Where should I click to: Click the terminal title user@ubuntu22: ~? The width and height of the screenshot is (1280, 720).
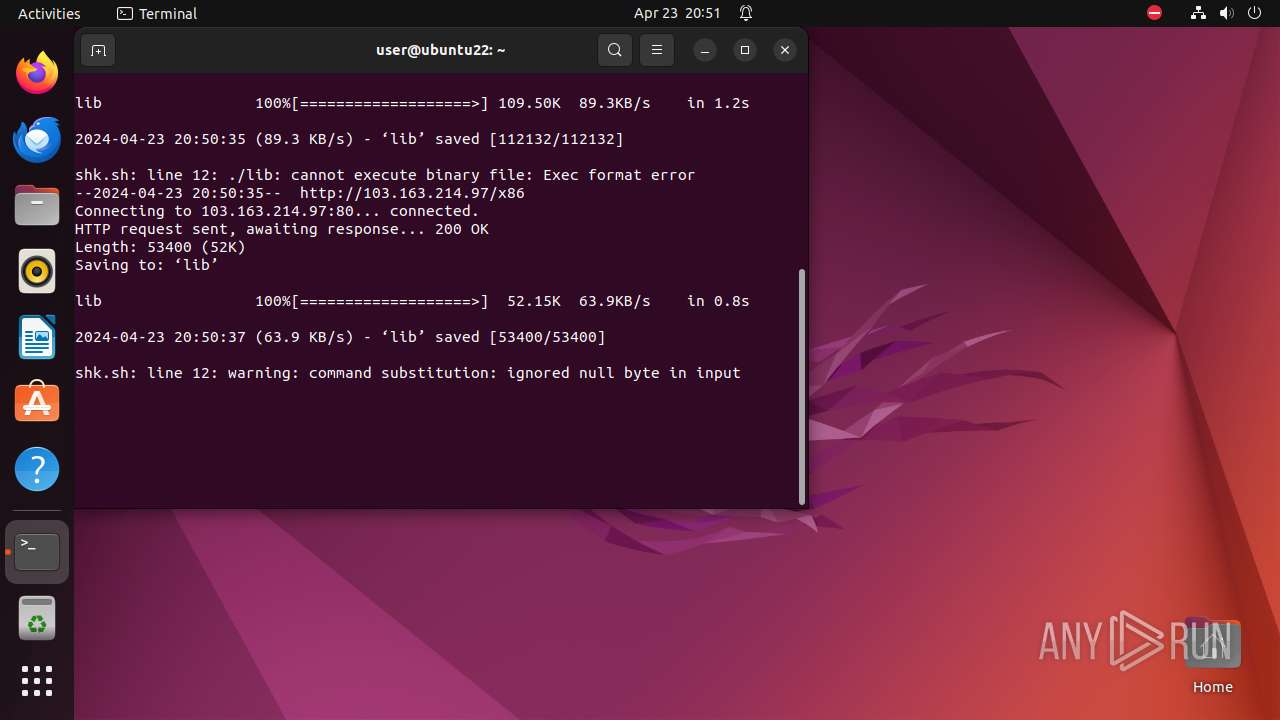(x=441, y=50)
